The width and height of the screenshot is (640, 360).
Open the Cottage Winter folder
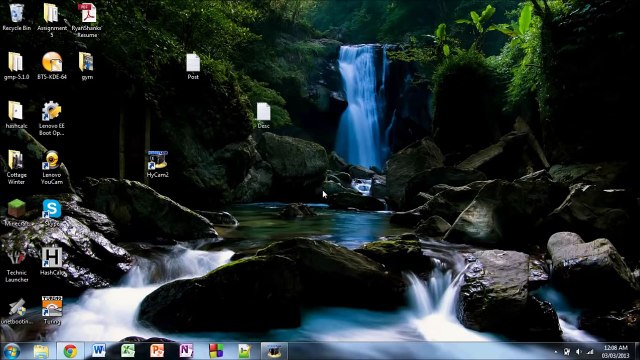16,167
